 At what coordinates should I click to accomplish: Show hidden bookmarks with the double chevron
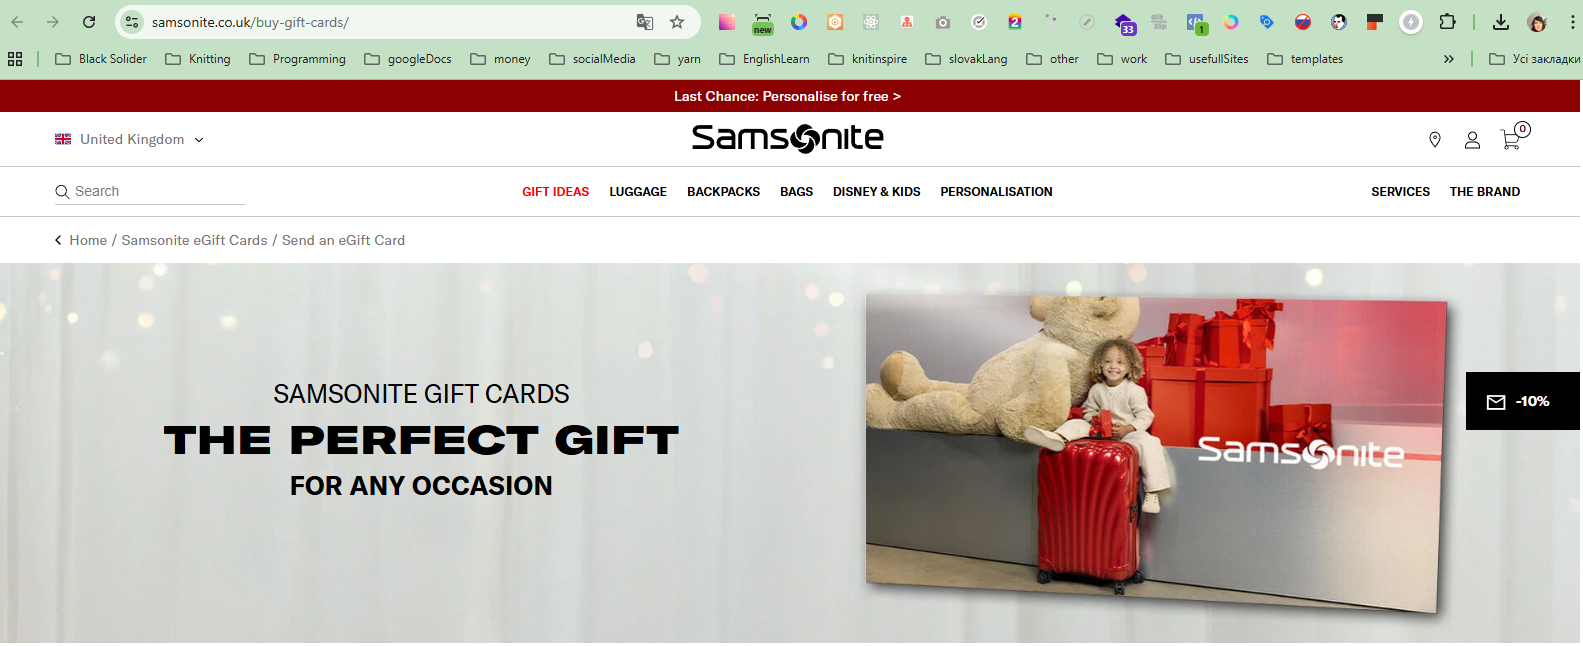tap(1448, 59)
